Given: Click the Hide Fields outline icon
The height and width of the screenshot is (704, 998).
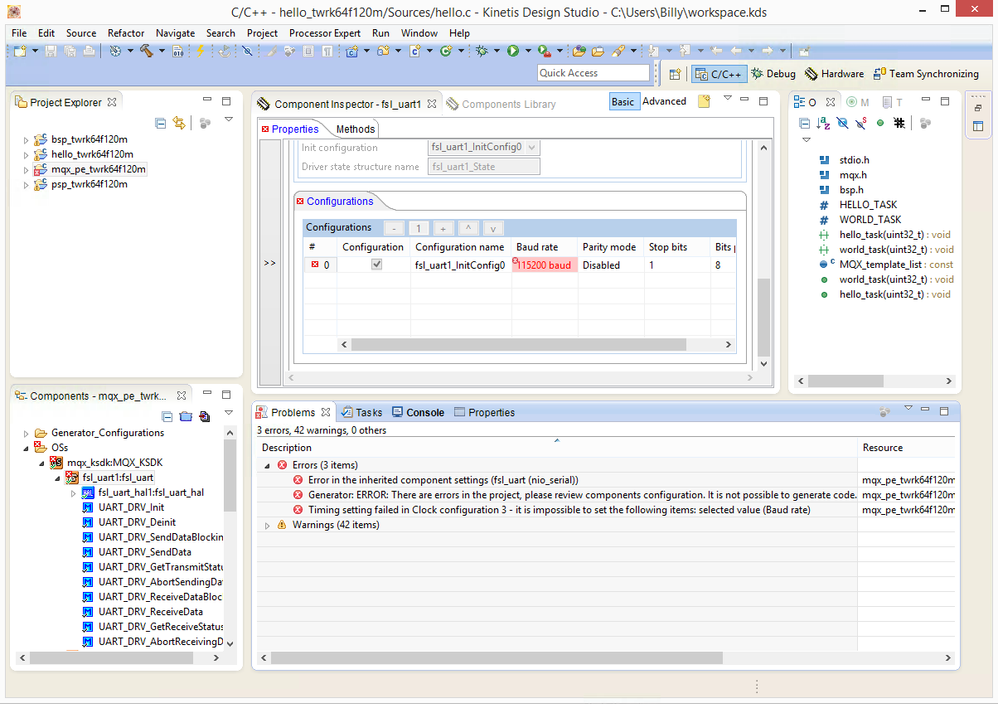Looking at the screenshot, I should tap(842, 123).
